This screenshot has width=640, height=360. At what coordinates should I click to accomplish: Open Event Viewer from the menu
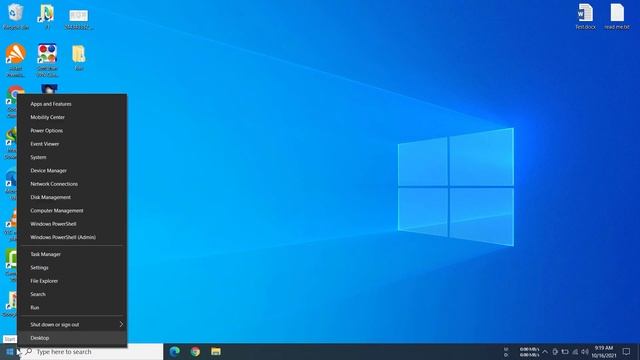click(x=72, y=144)
